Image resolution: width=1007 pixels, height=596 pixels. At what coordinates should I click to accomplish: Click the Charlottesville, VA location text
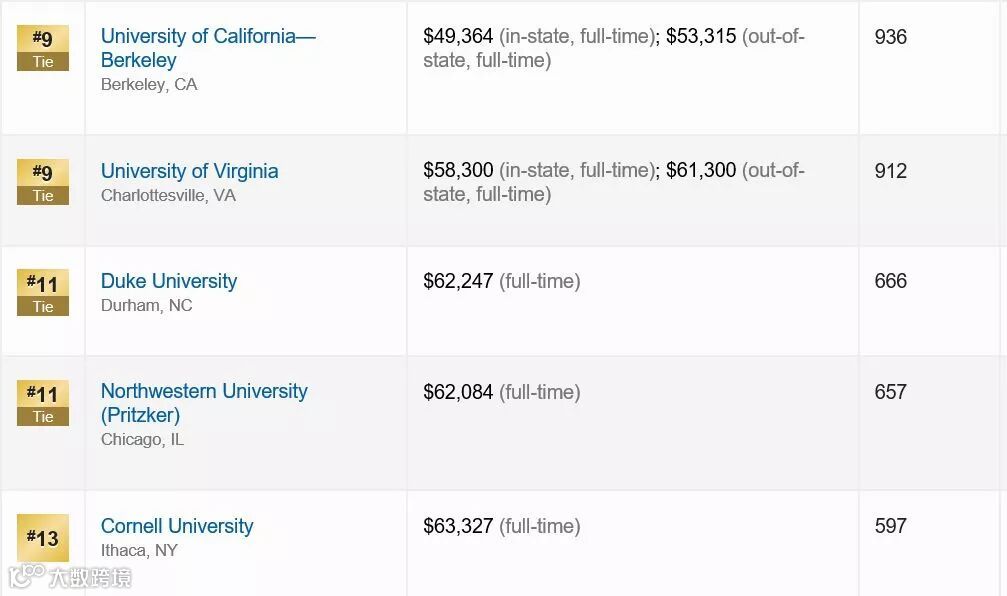click(x=168, y=196)
